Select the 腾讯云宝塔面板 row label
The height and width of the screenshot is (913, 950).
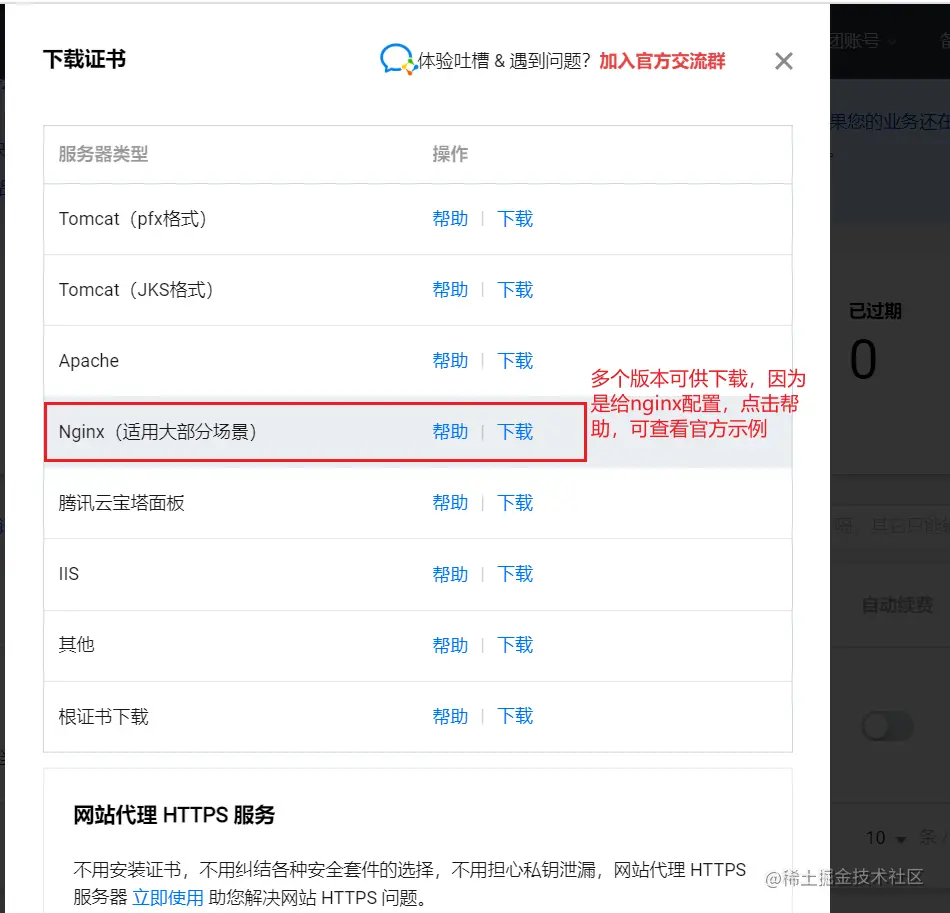pos(121,503)
